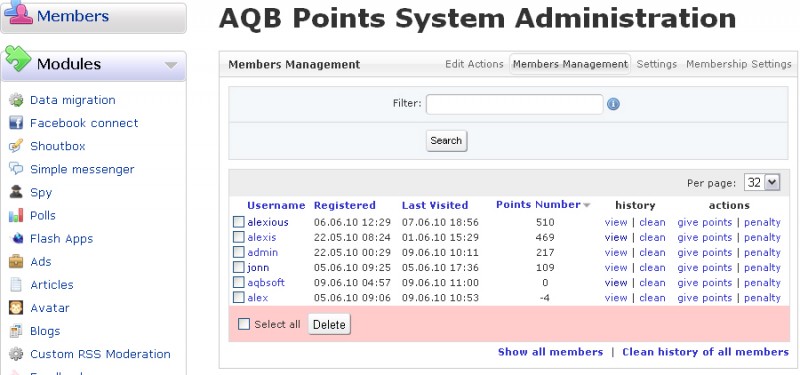The height and width of the screenshot is (375, 800).
Task: Click the blue info icon beside Filter
Action: (613, 104)
